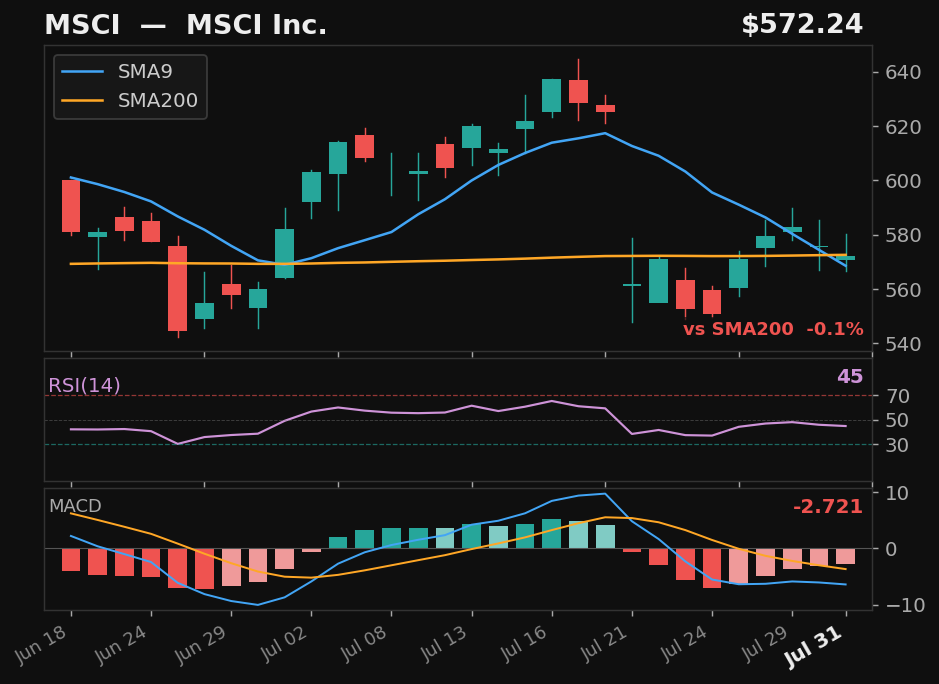
Task: Click the vs SMA200 -0.1% annotation
Action: pyautogui.click(x=773, y=329)
